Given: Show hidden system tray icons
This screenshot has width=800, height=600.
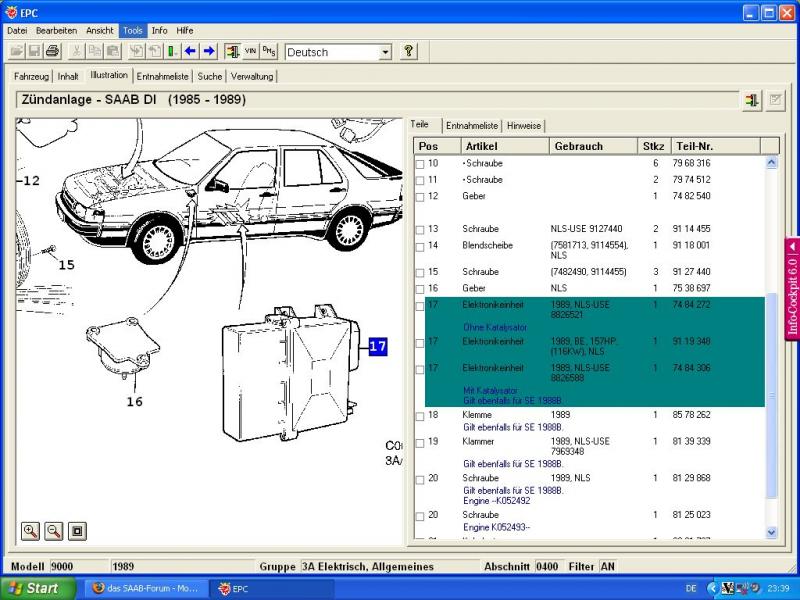Looking at the screenshot, I should tap(712, 588).
